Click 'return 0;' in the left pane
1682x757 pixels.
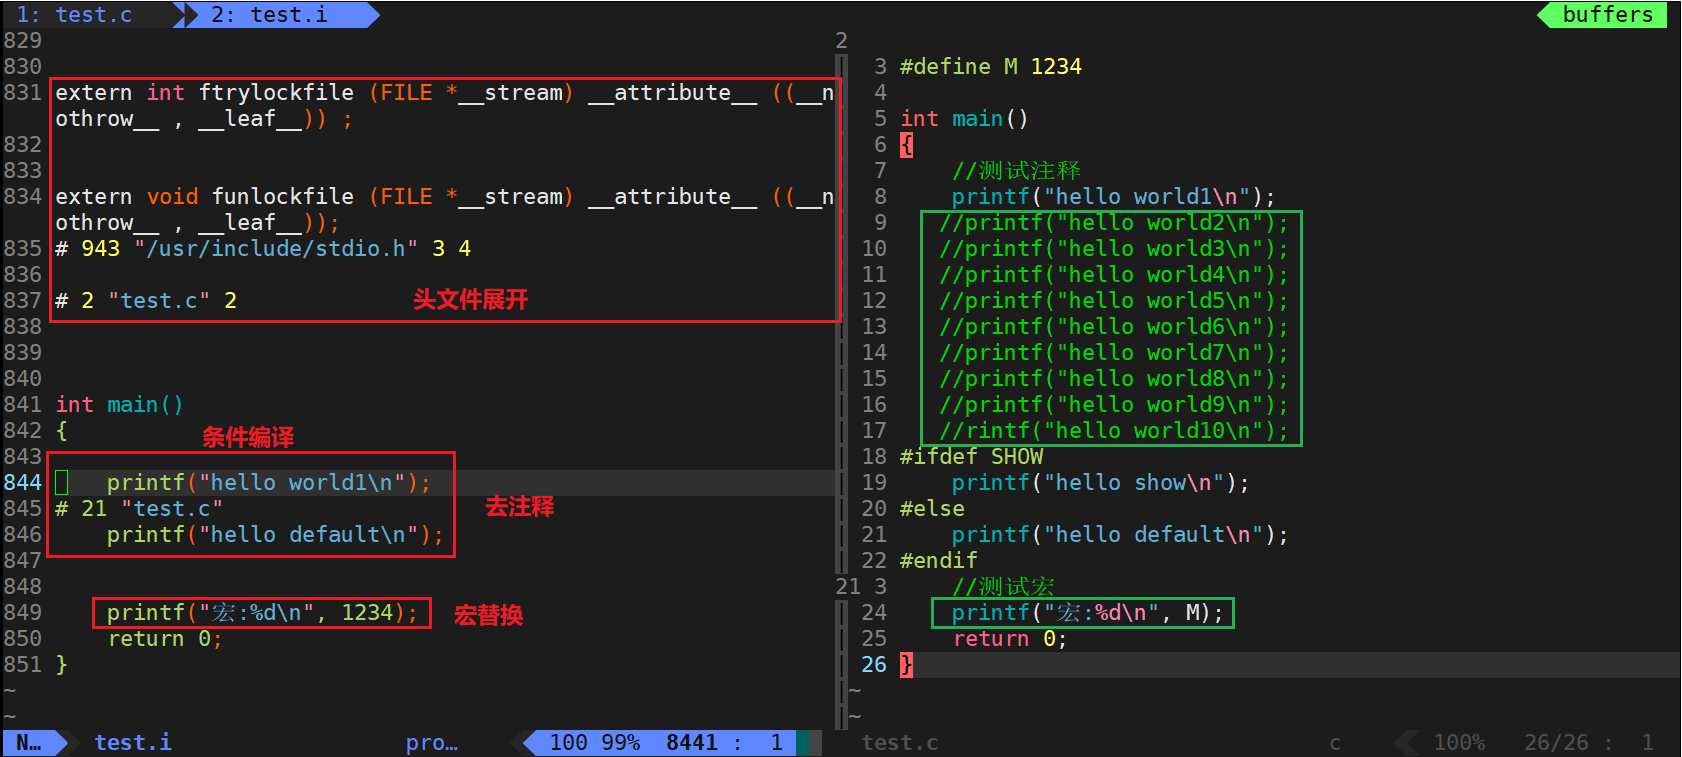click(165, 639)
